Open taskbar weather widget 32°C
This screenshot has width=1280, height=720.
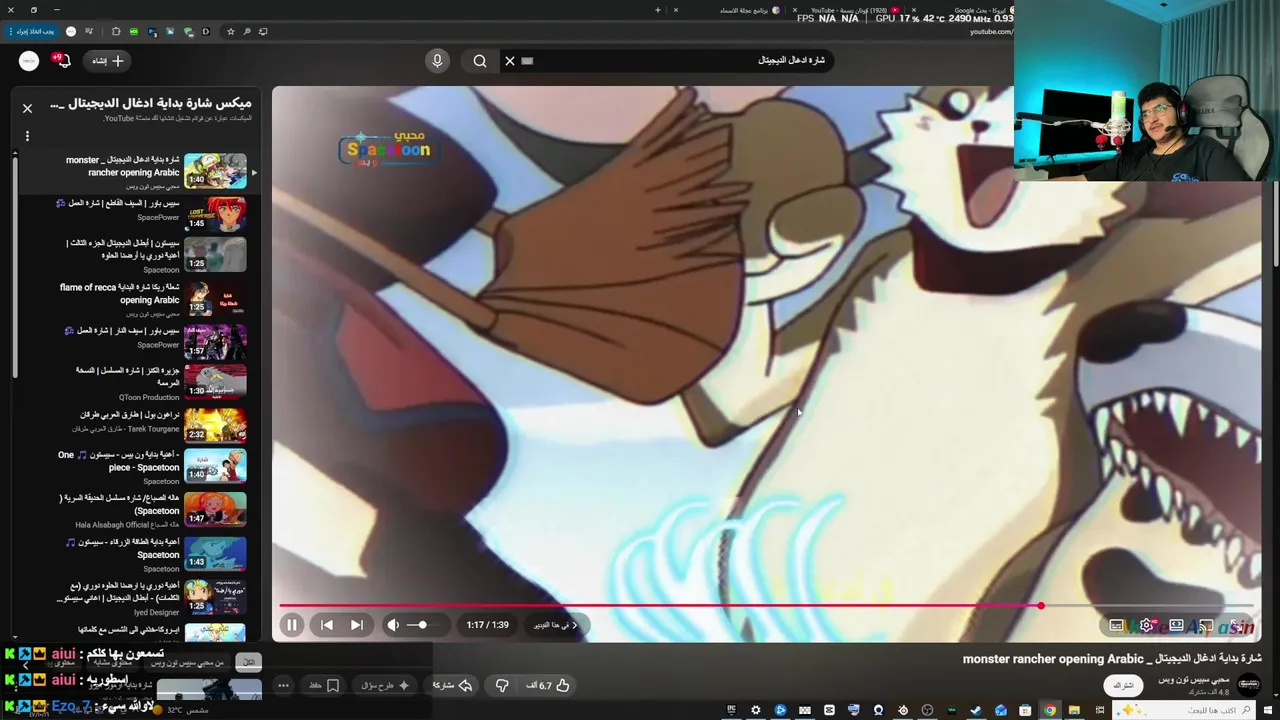[182, 710]
